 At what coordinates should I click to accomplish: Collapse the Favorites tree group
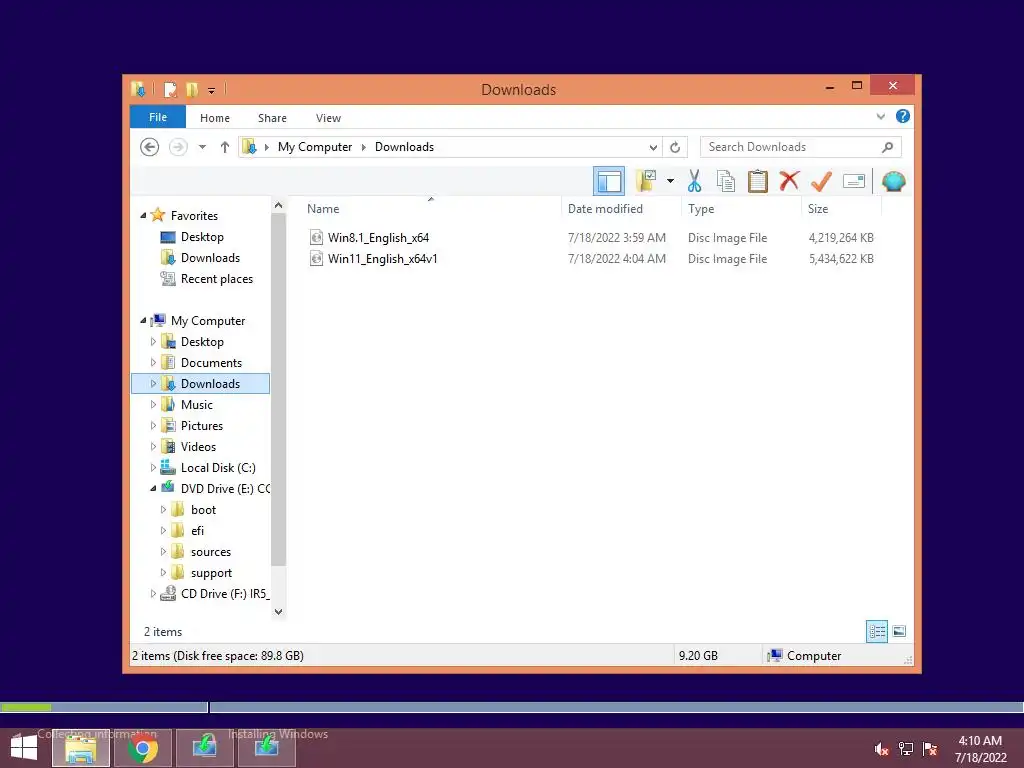pos(143,216)
